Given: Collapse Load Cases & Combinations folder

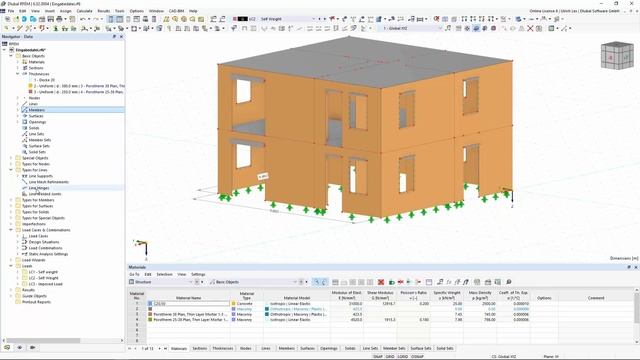Looking at the screenshot, I should click(x=11, y=230).
